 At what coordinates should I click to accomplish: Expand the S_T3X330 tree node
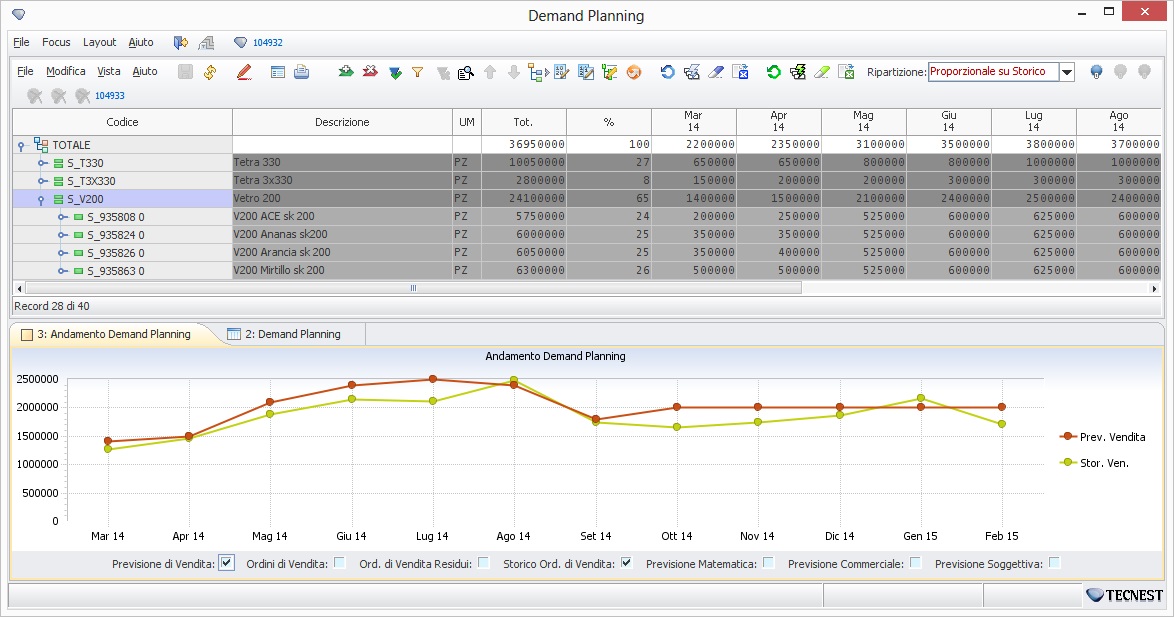click(43, 180)
